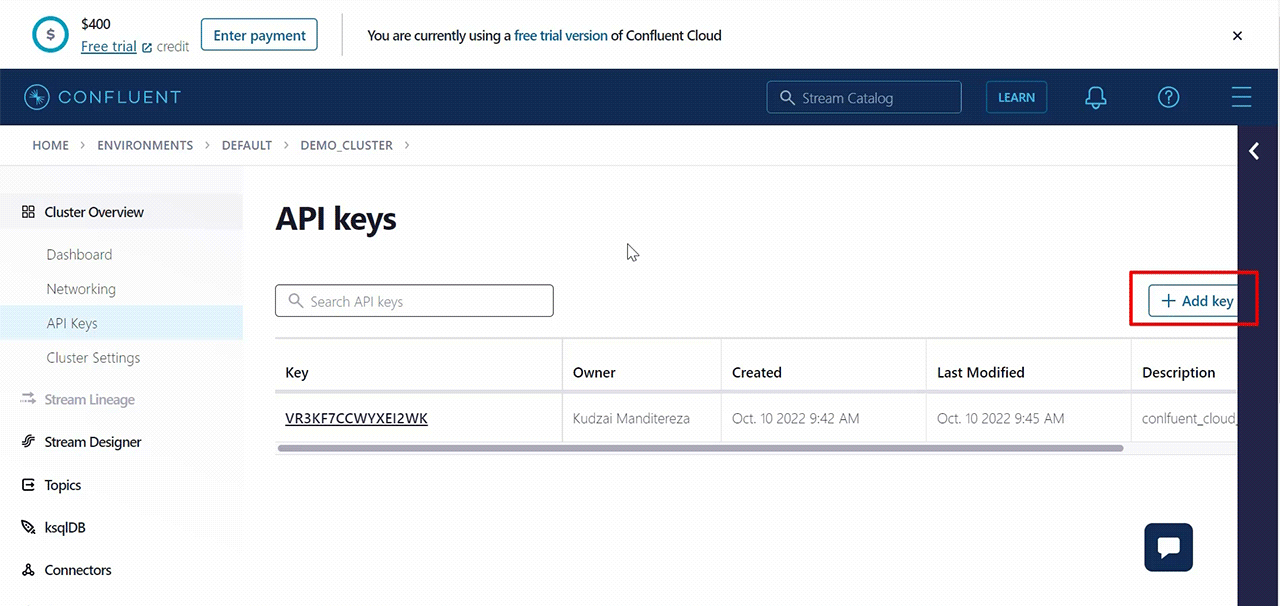Click the Topics icon in sidebar
The width and height of the screenshot is (1280, 606).
(x=28, y=485)
